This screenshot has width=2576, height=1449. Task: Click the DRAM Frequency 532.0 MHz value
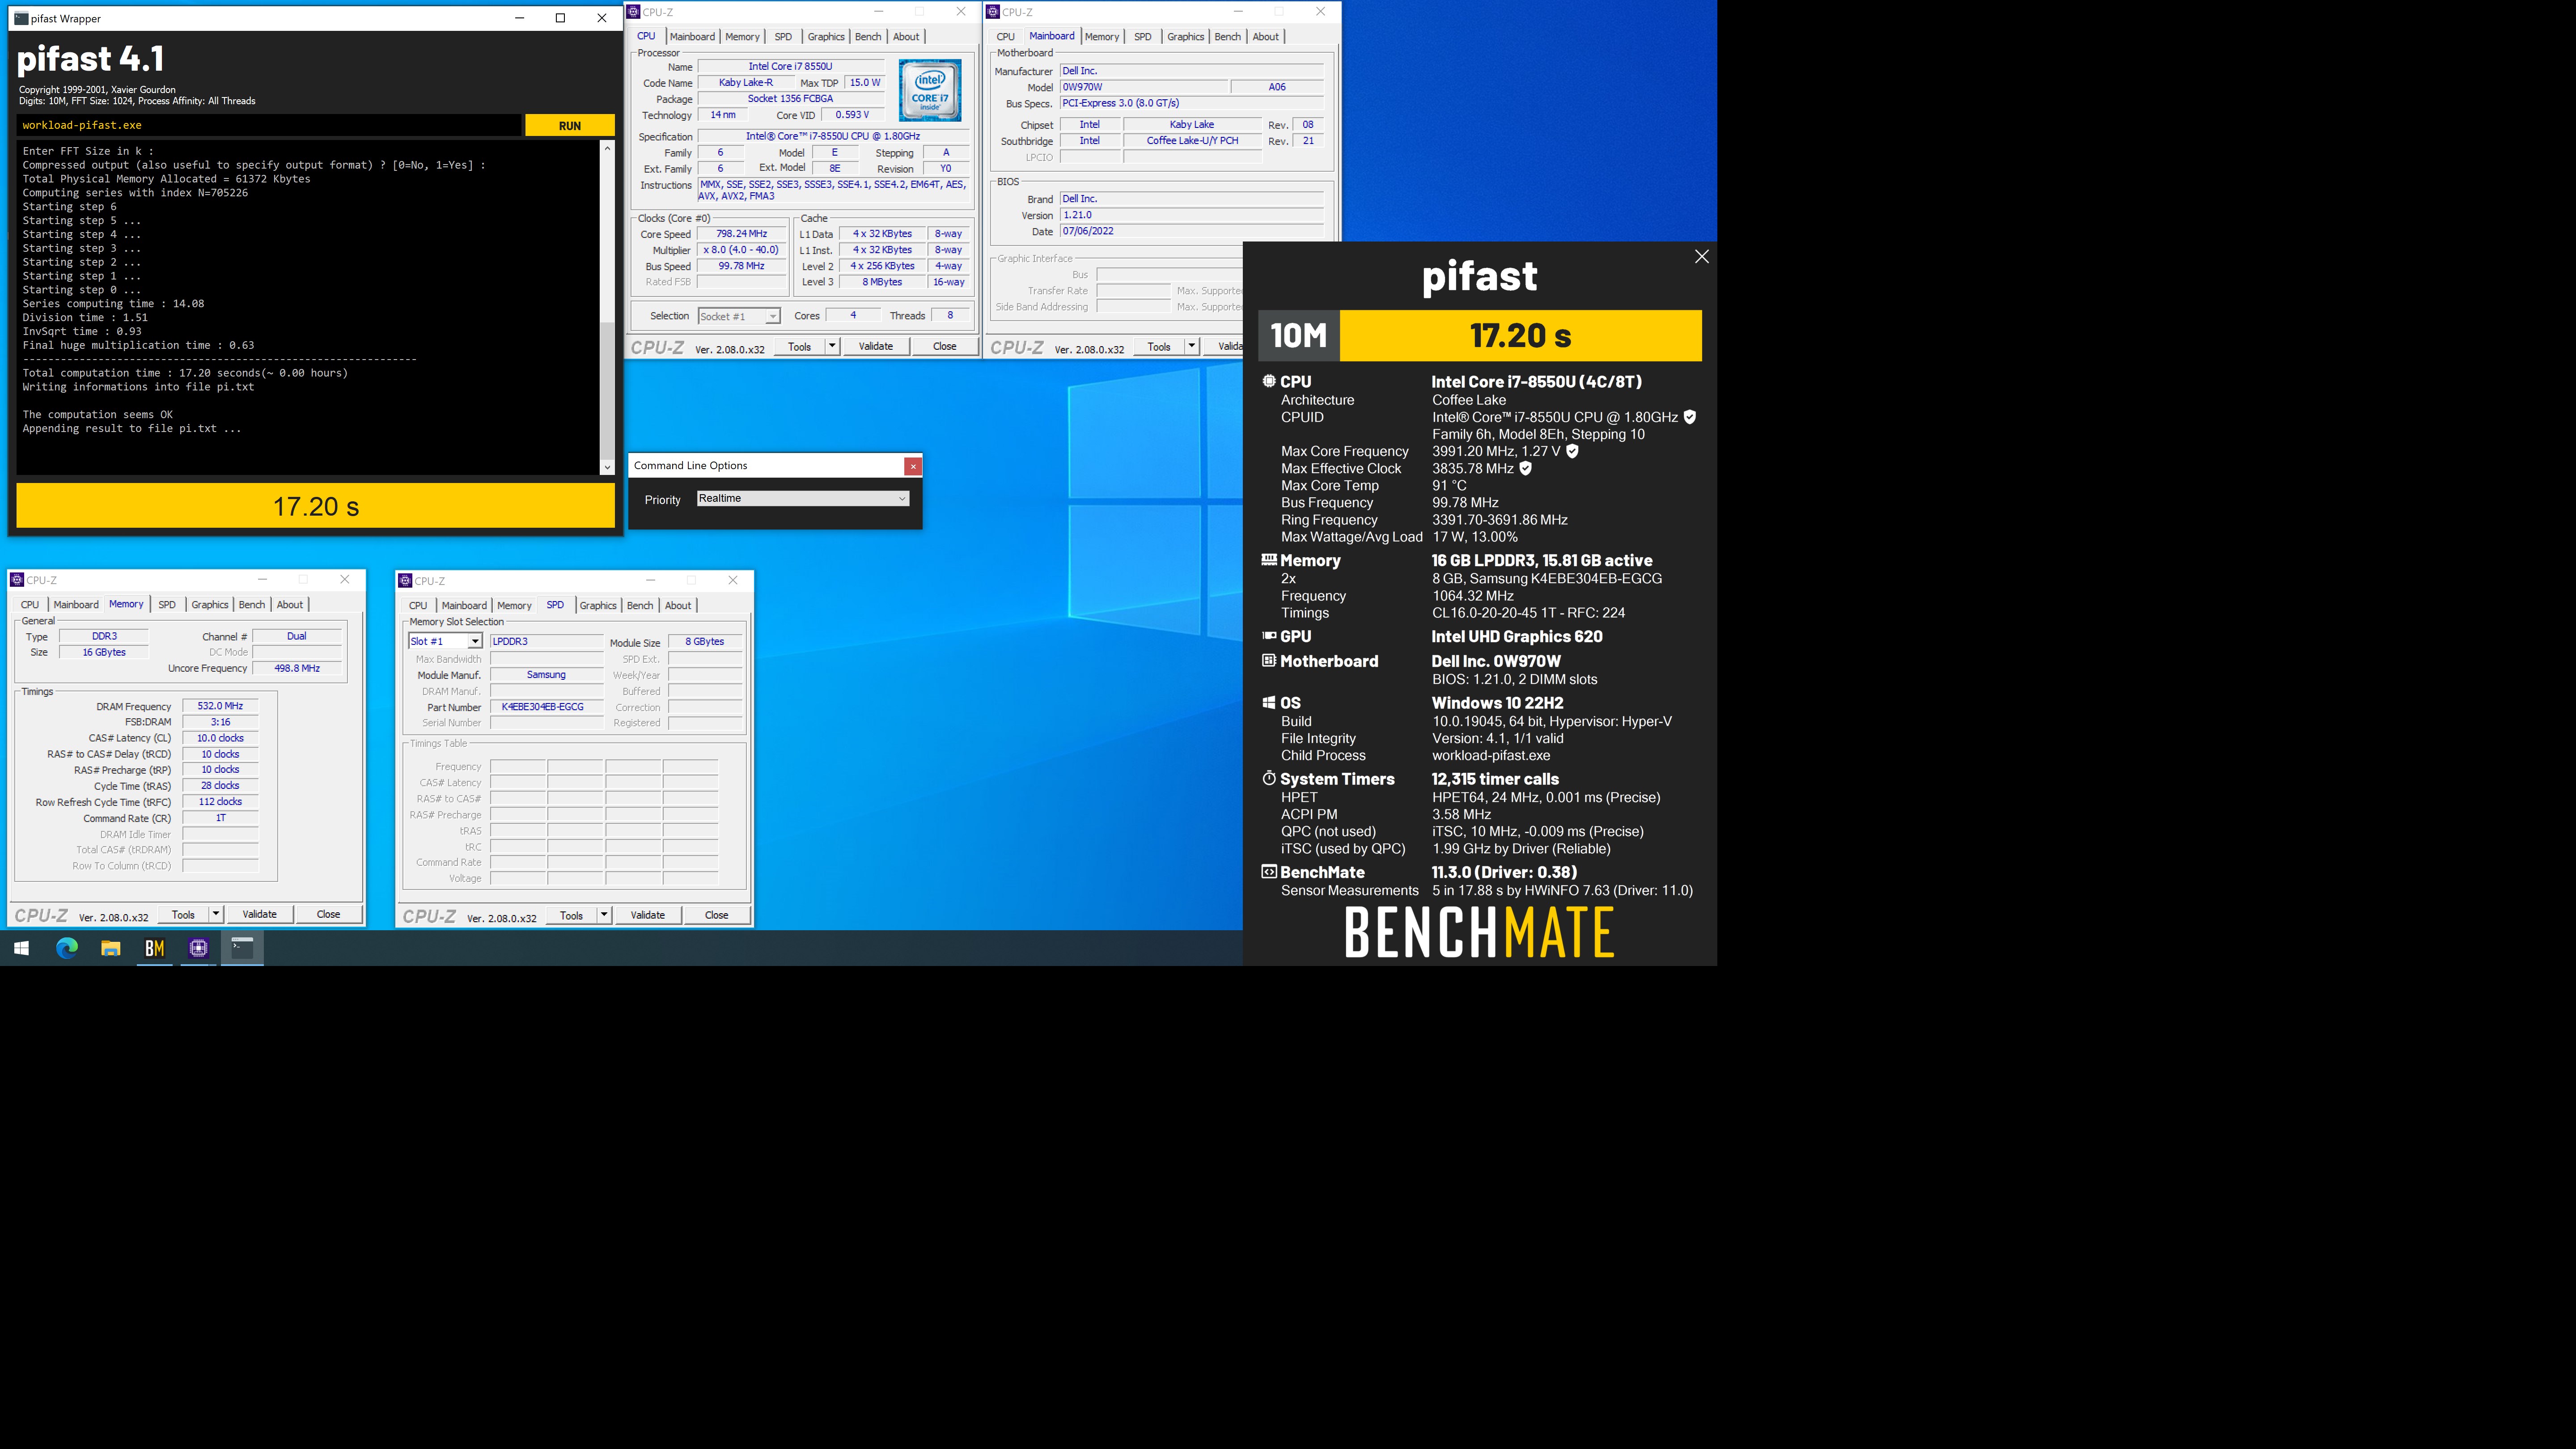click(x=220, y=706)
